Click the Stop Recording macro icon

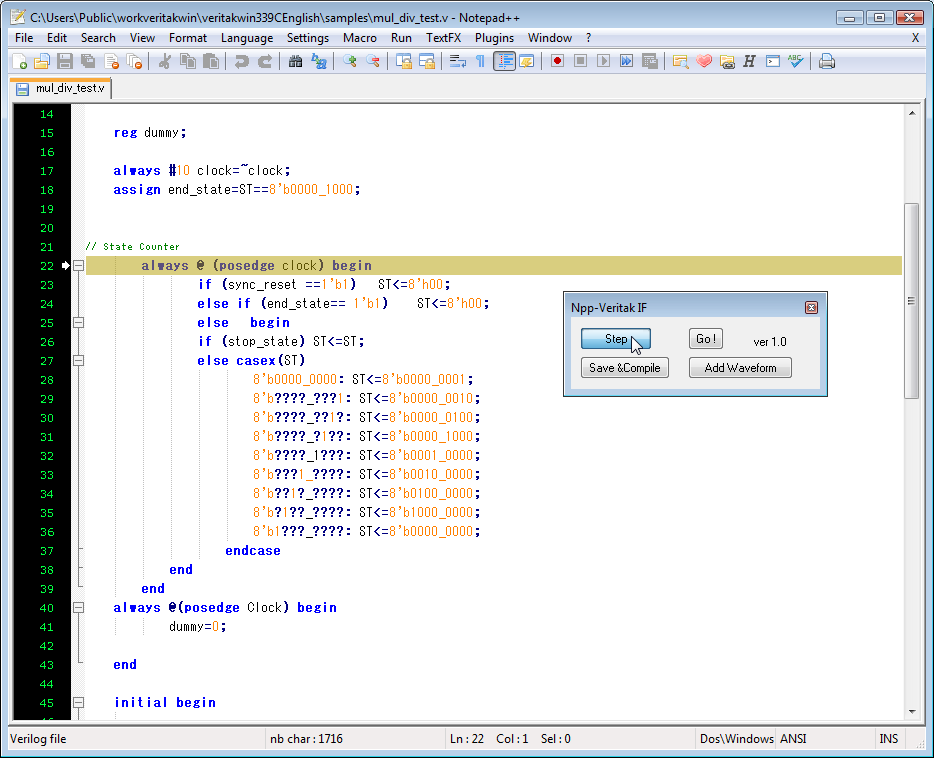pyautogui.click(x=580, y=61)
